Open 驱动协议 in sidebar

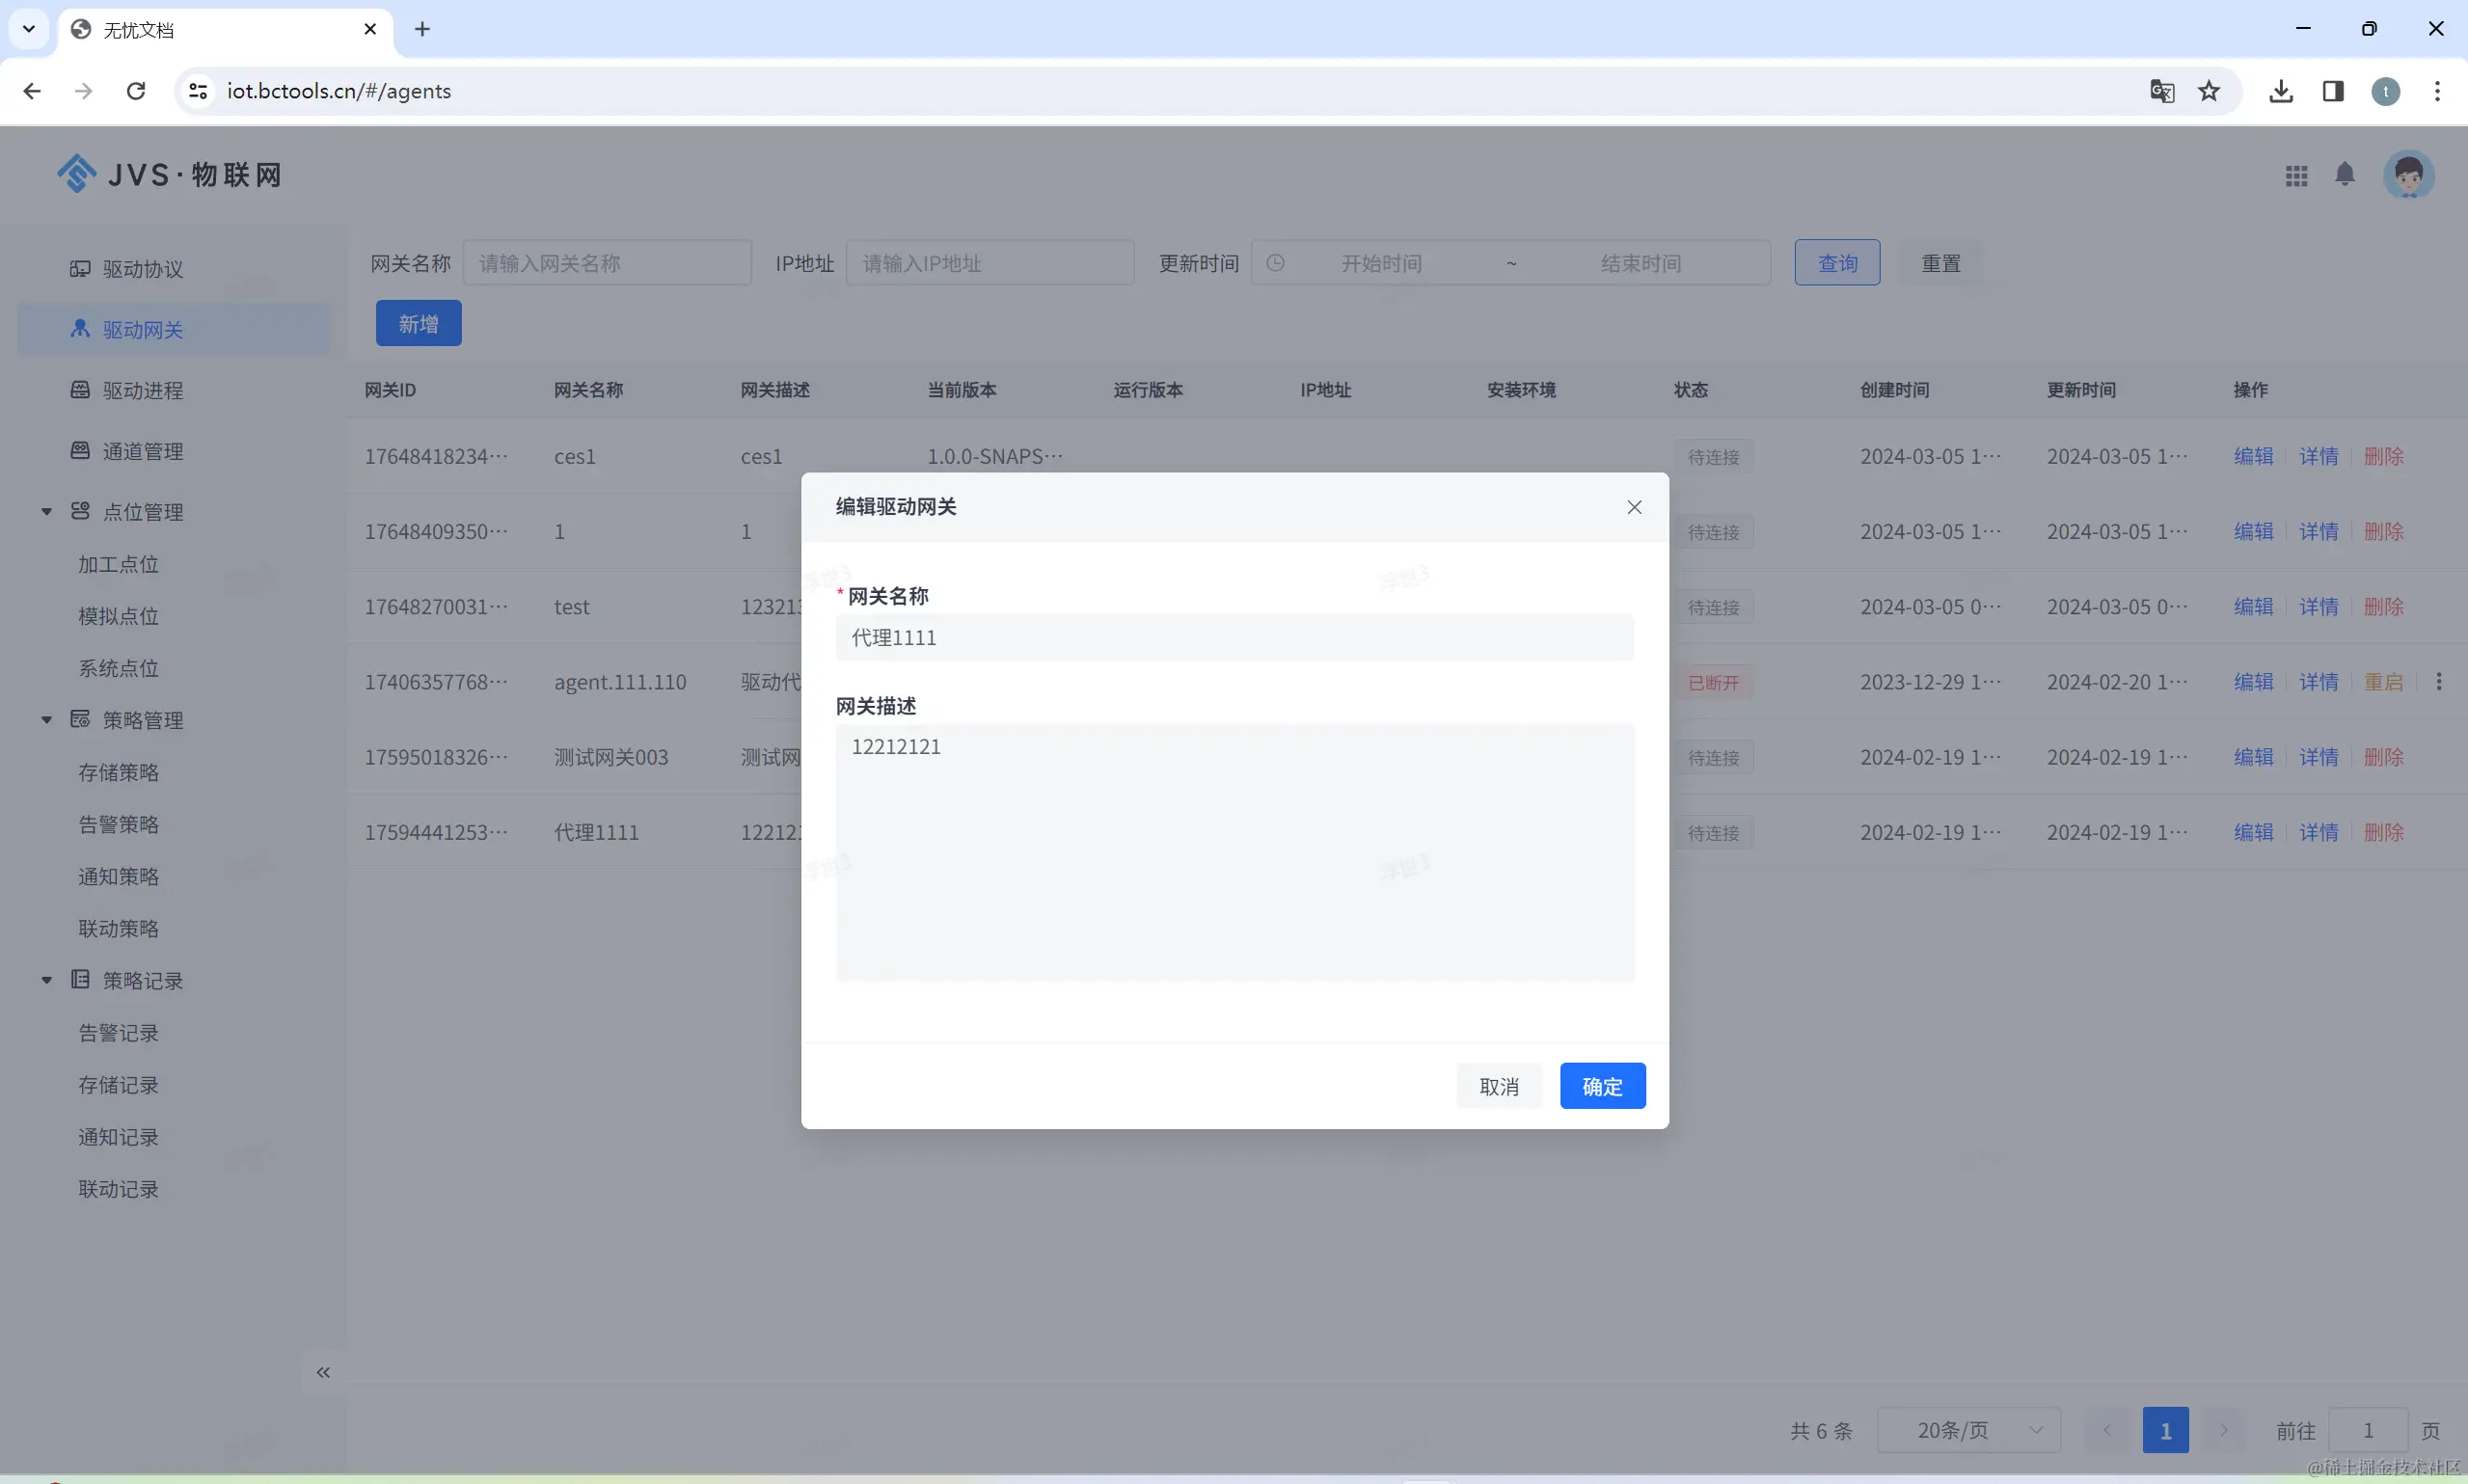[x=142, y=269]
